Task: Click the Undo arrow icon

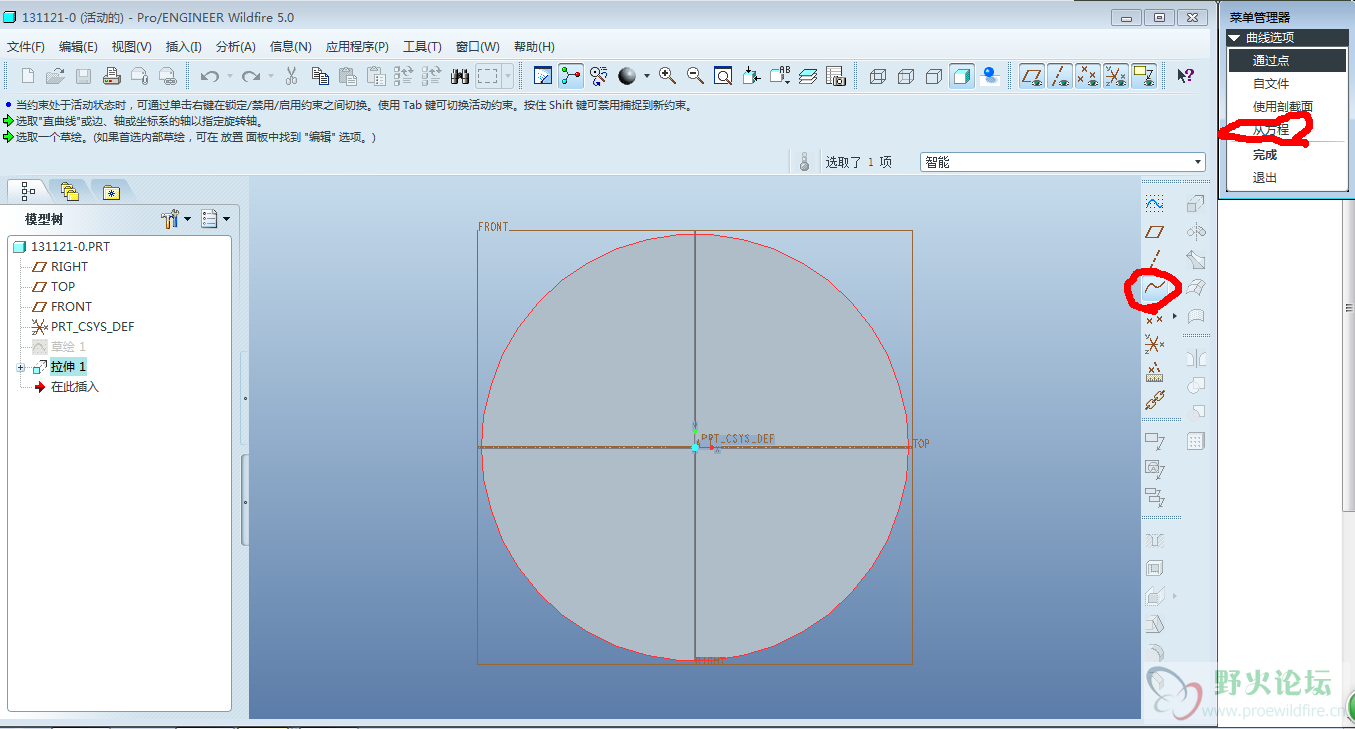Action: point(210,76)
